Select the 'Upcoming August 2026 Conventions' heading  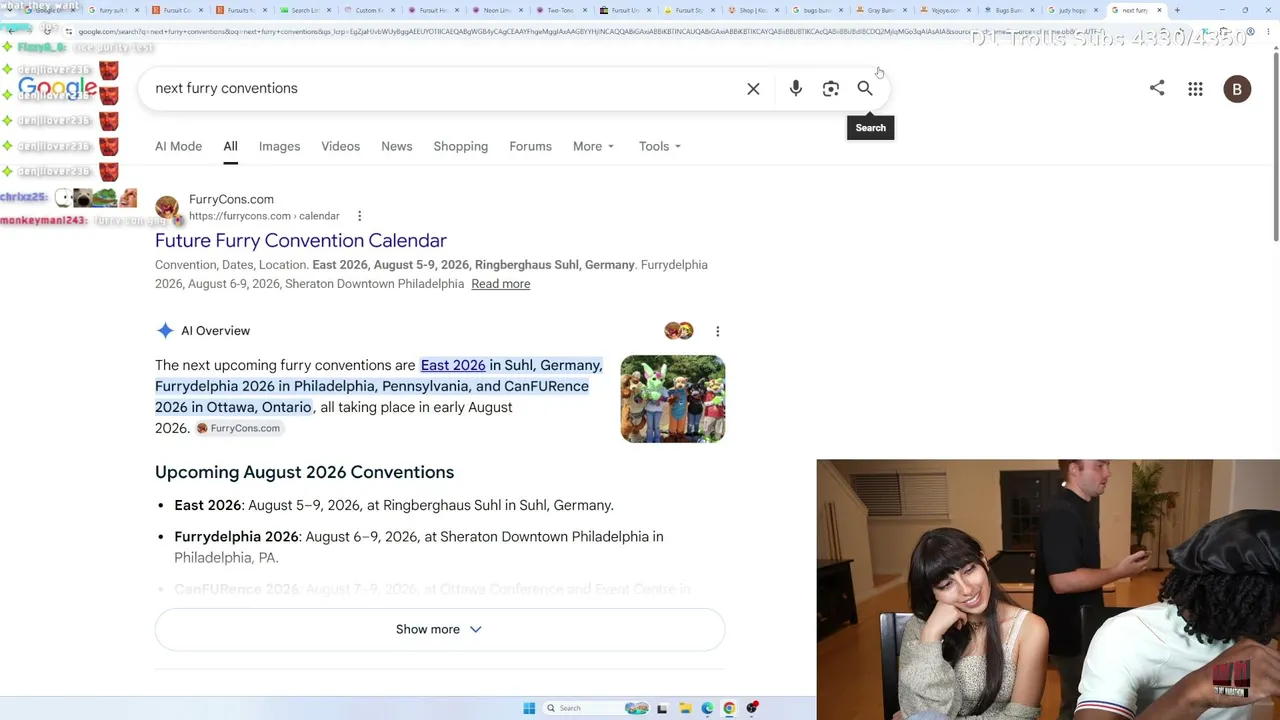click(x=304, y=472)
